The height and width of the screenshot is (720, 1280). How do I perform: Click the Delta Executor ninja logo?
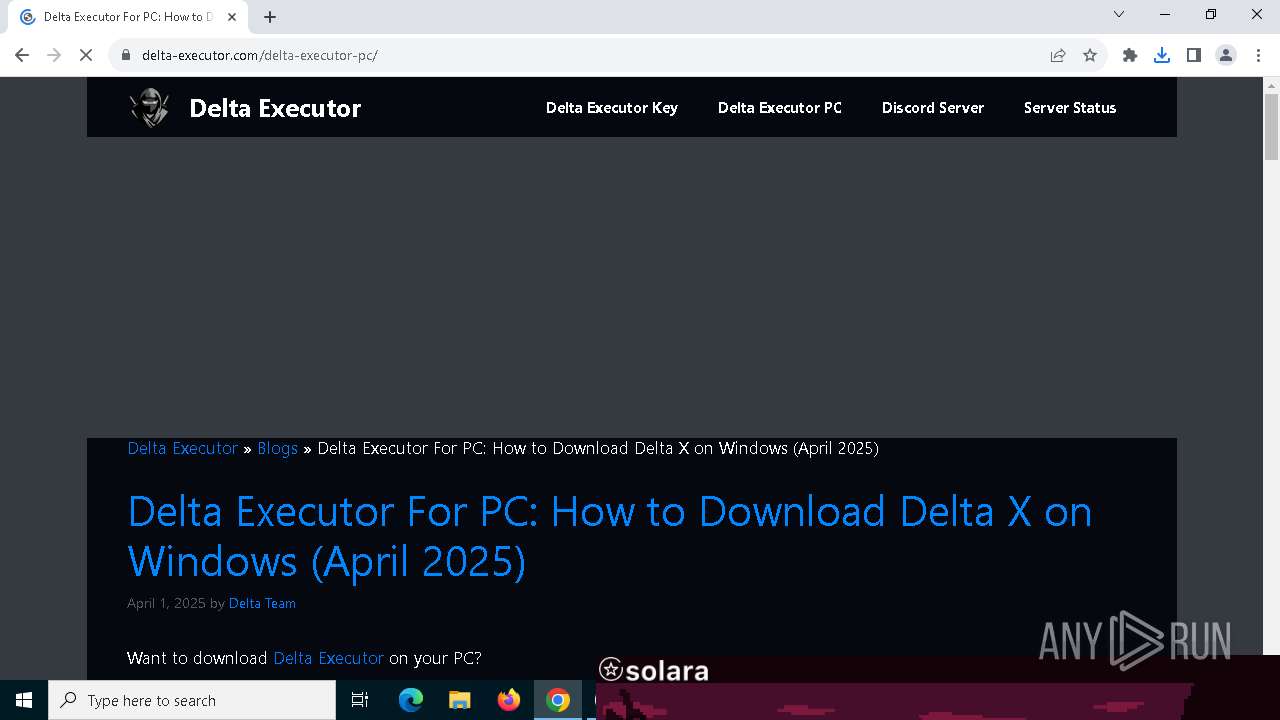pos(149,108)
